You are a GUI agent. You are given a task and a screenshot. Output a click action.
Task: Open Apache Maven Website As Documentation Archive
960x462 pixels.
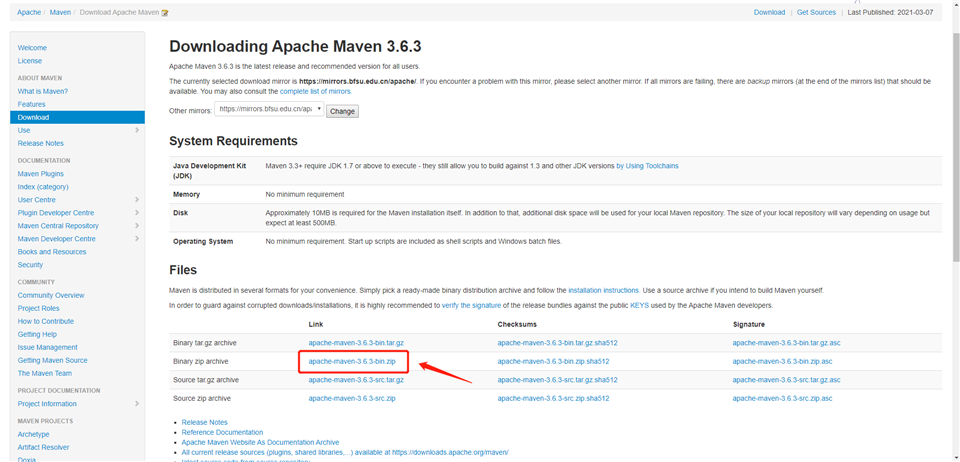tap(260, 442)
